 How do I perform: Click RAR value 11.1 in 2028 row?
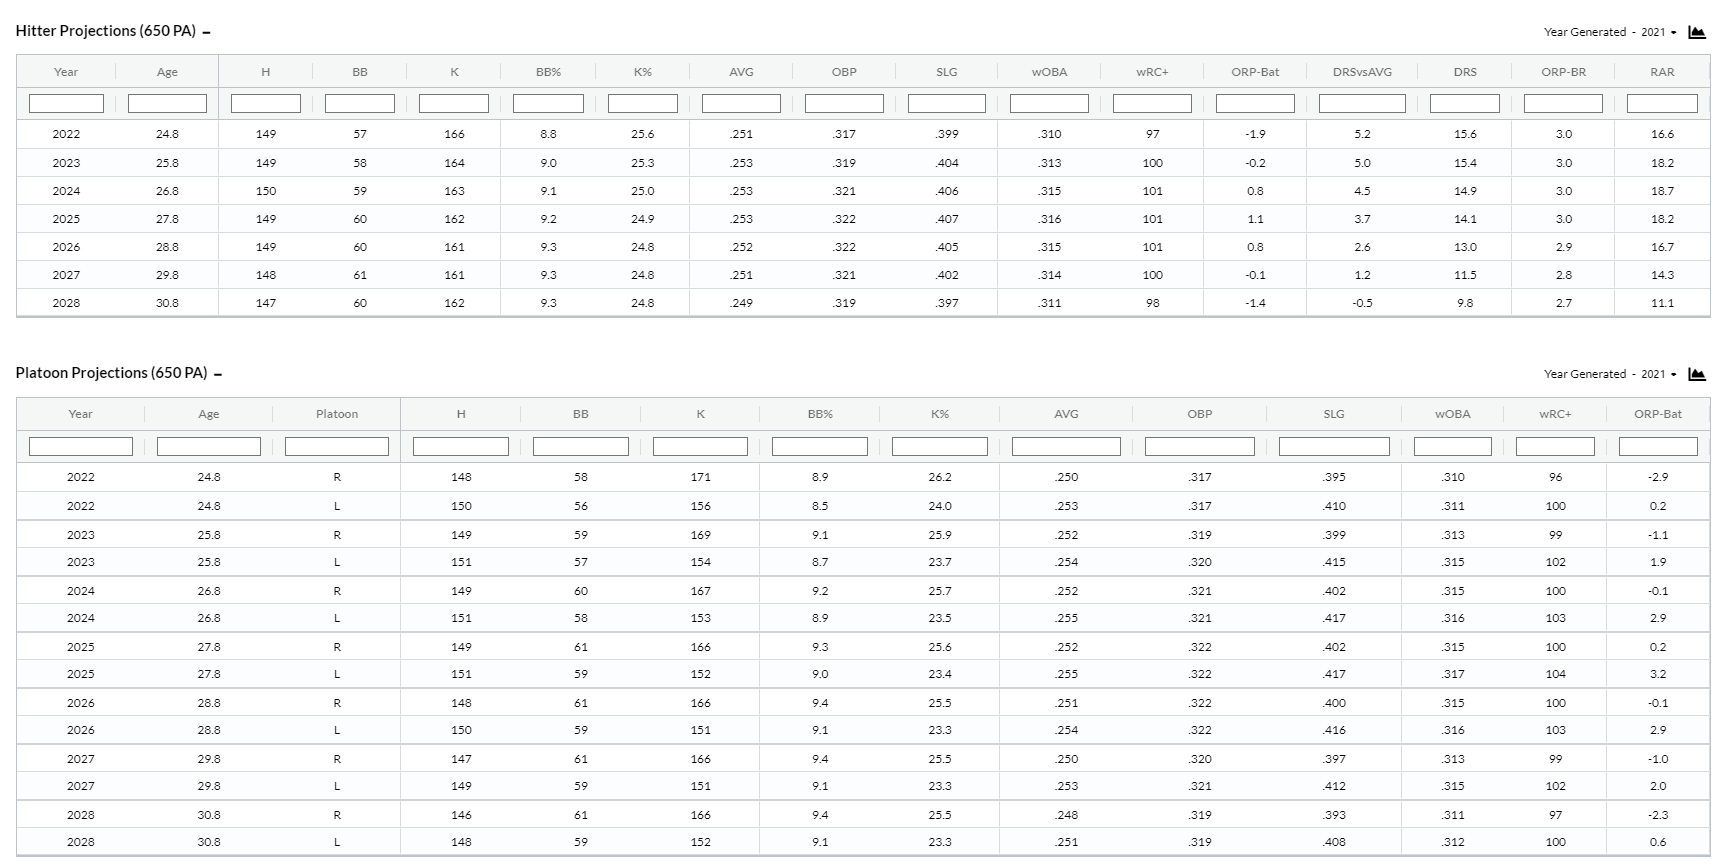[x=1662, y=303]
